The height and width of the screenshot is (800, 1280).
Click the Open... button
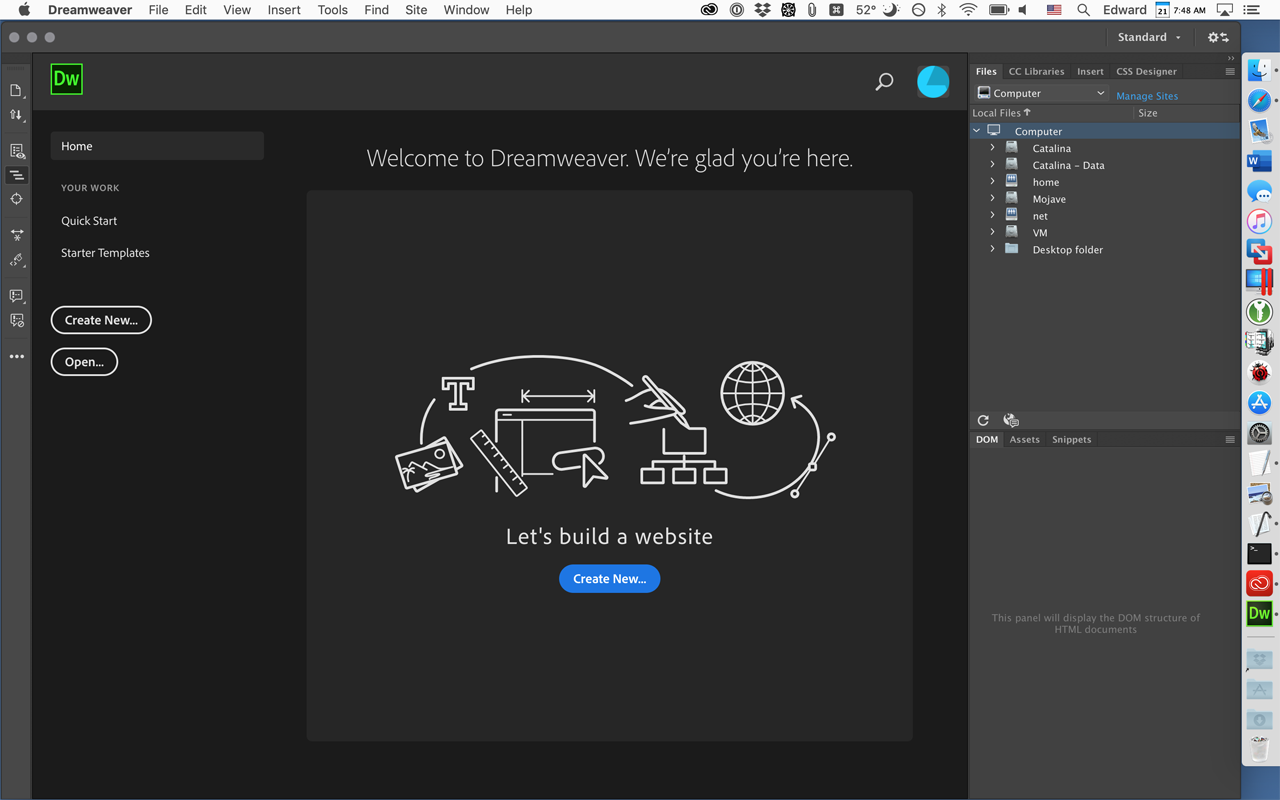tap(84, 362)
